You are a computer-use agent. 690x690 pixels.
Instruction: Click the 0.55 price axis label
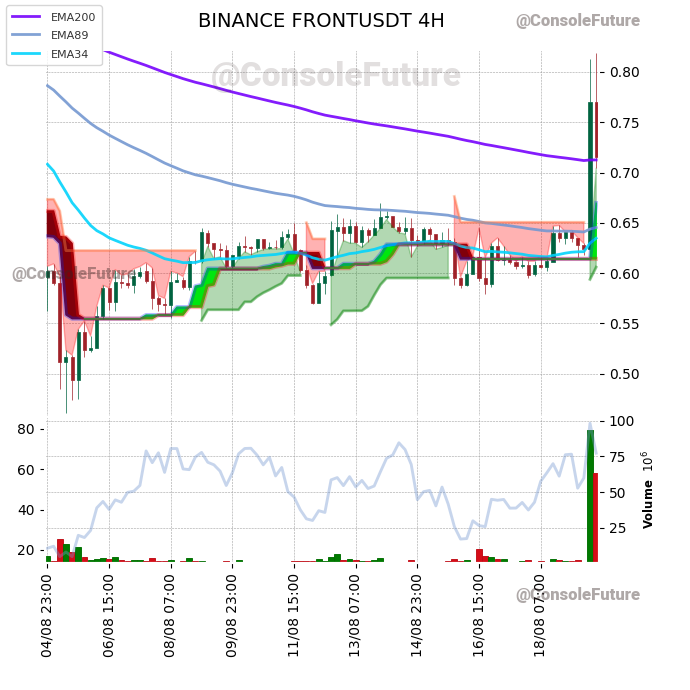pos(624,324)
